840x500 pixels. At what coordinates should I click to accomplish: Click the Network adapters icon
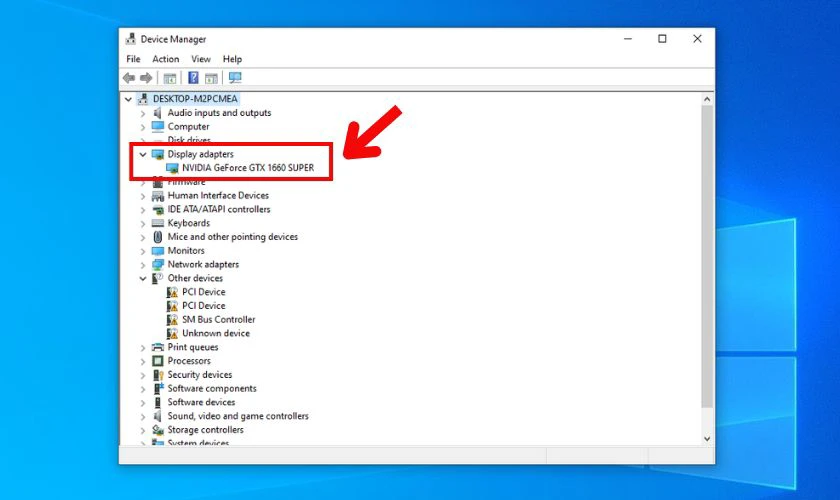pos(158,265)
